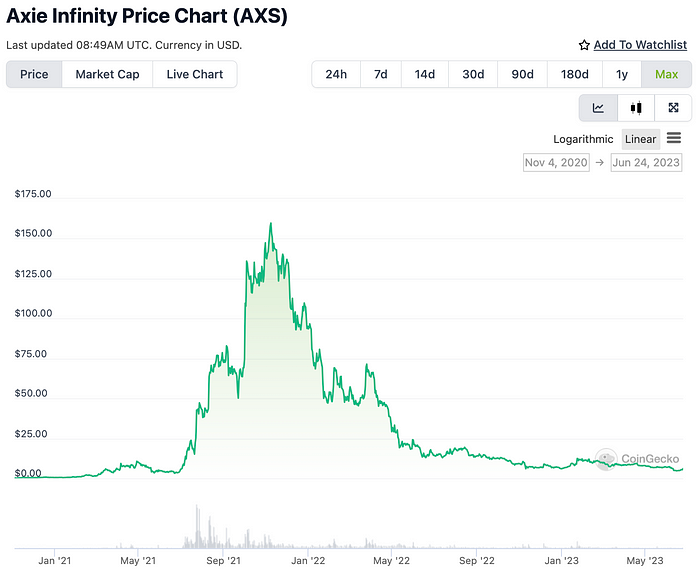The width and height of the screenshot is (700, 576).
Task: Switch to Market Cap tab
Action: pos(107,74)
